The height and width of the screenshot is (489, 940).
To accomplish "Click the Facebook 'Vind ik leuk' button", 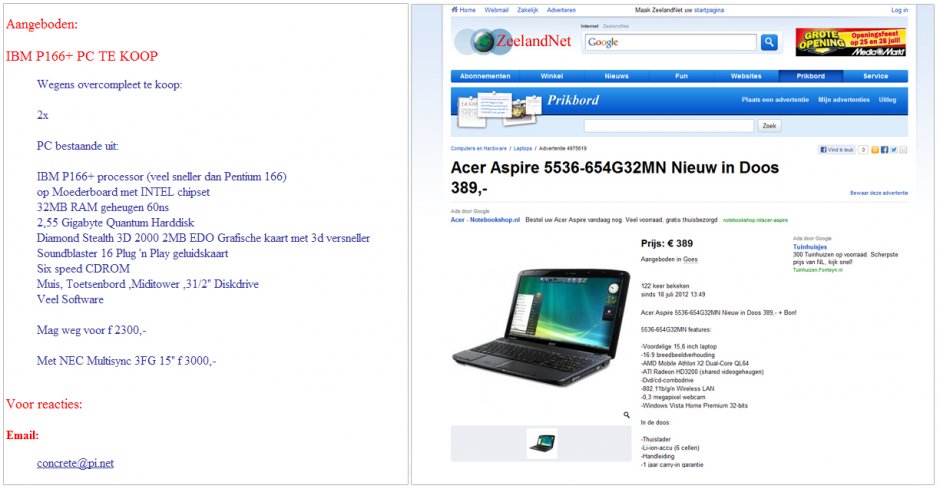I will point(837,150).
